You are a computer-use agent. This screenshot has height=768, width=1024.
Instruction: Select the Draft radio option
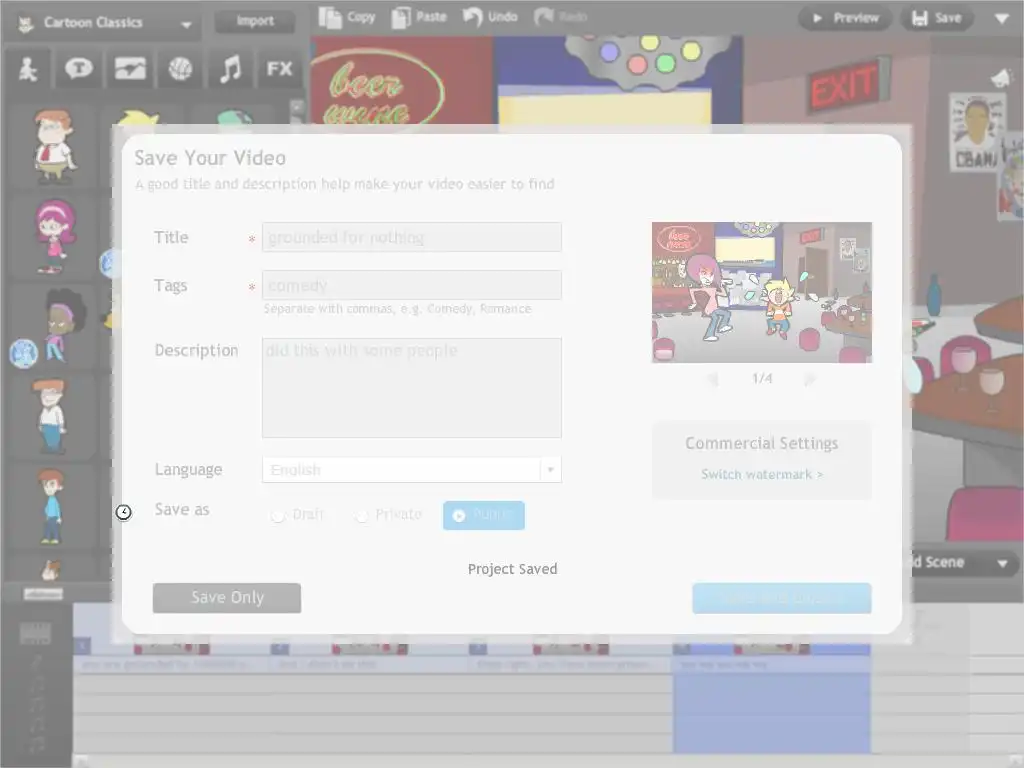[298, 515]
